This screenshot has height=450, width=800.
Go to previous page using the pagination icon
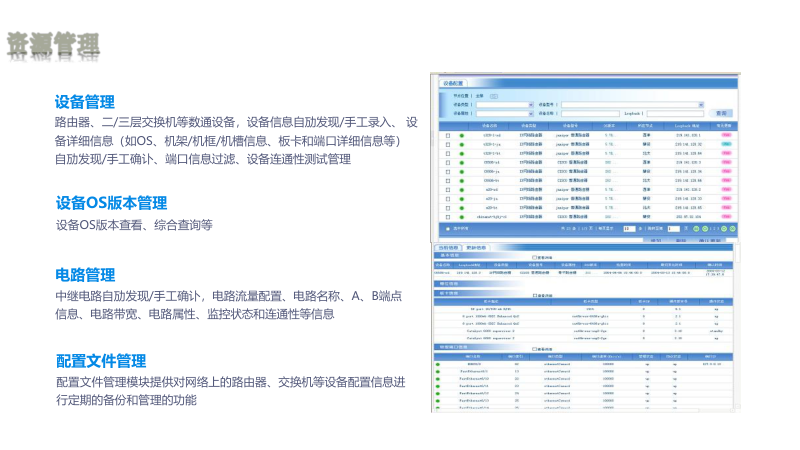point(705,229)
